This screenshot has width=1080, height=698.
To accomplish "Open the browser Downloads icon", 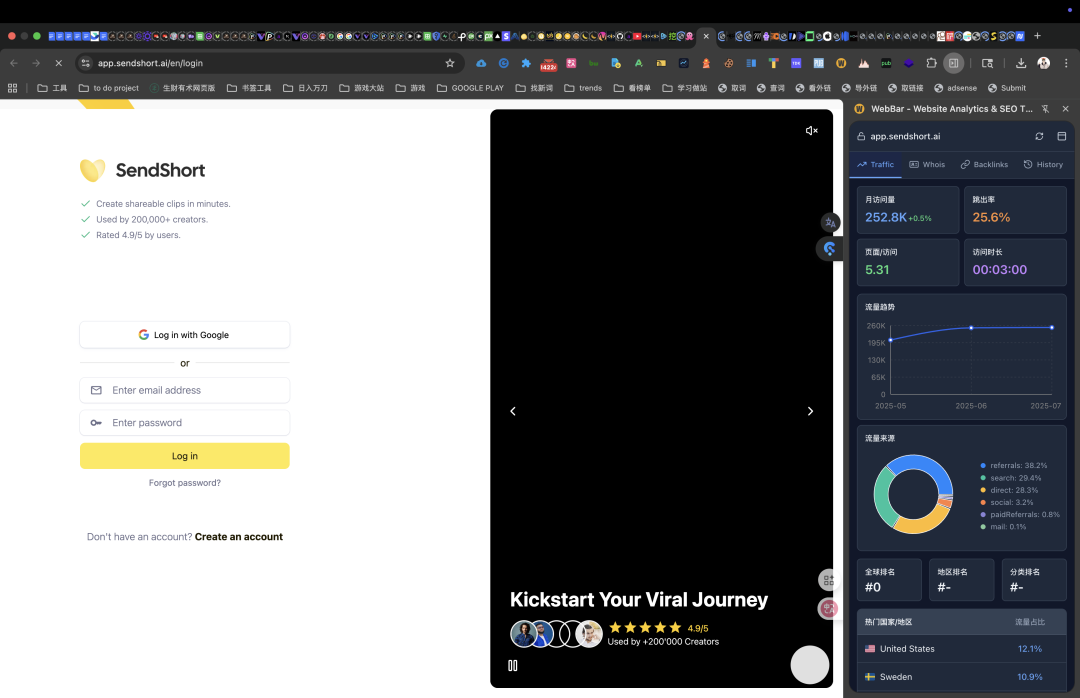I will click(1021, 63).
